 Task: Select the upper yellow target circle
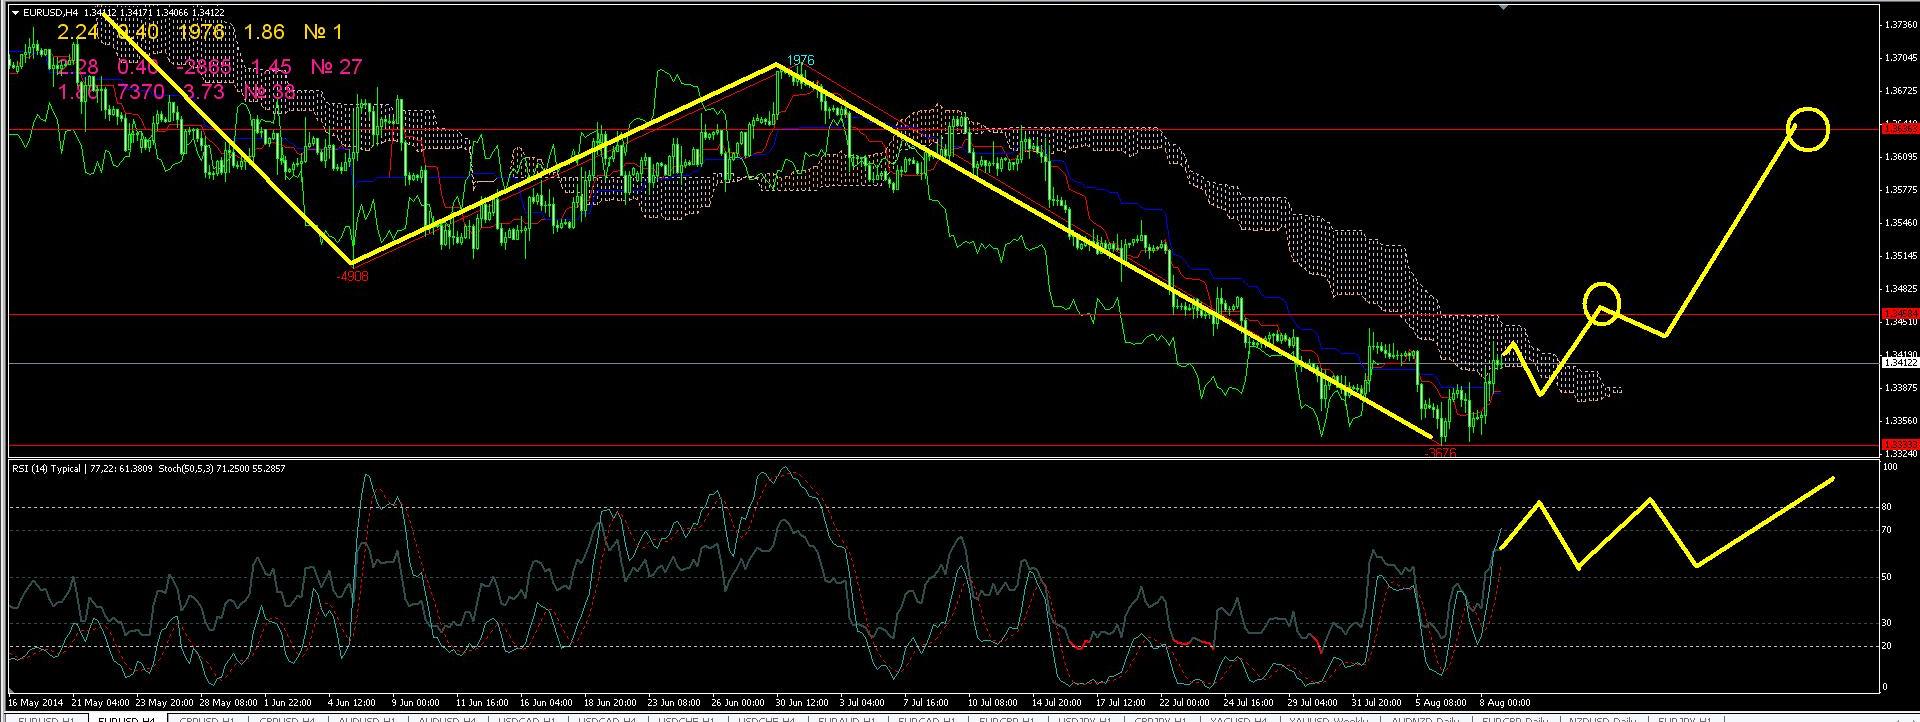[x=1807, y=129]
